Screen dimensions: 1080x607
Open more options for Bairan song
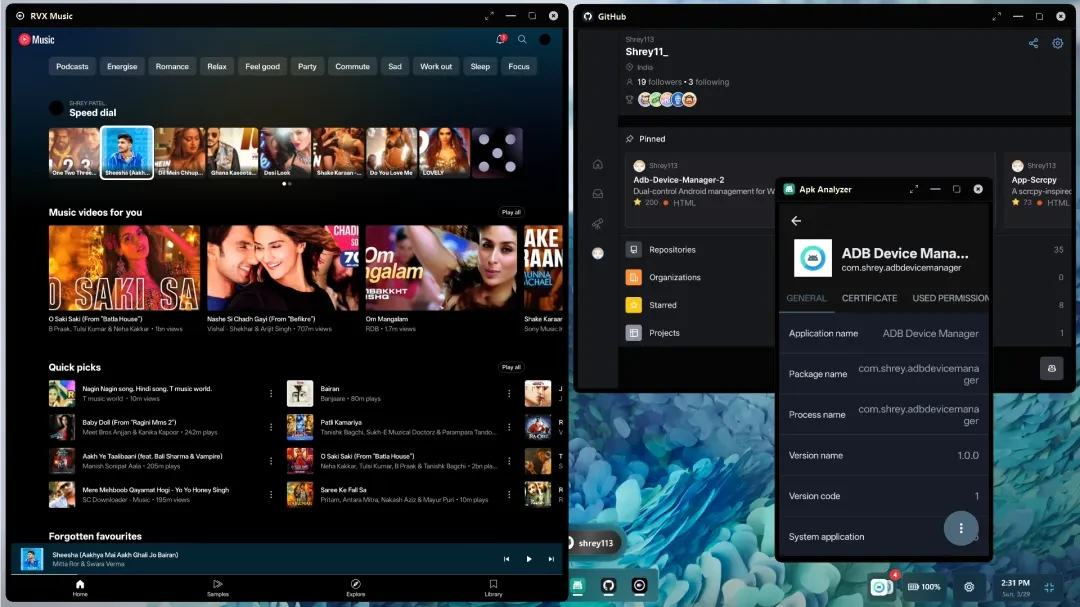coord(509,393)
